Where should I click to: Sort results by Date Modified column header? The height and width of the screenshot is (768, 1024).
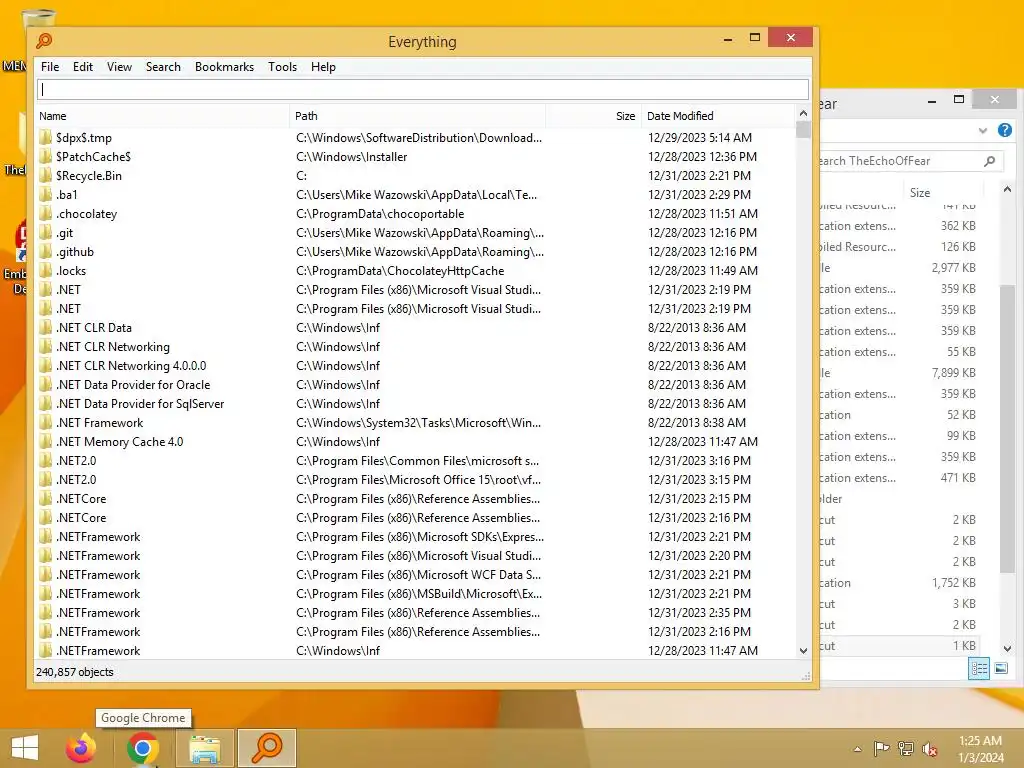[x=718, y=116]
